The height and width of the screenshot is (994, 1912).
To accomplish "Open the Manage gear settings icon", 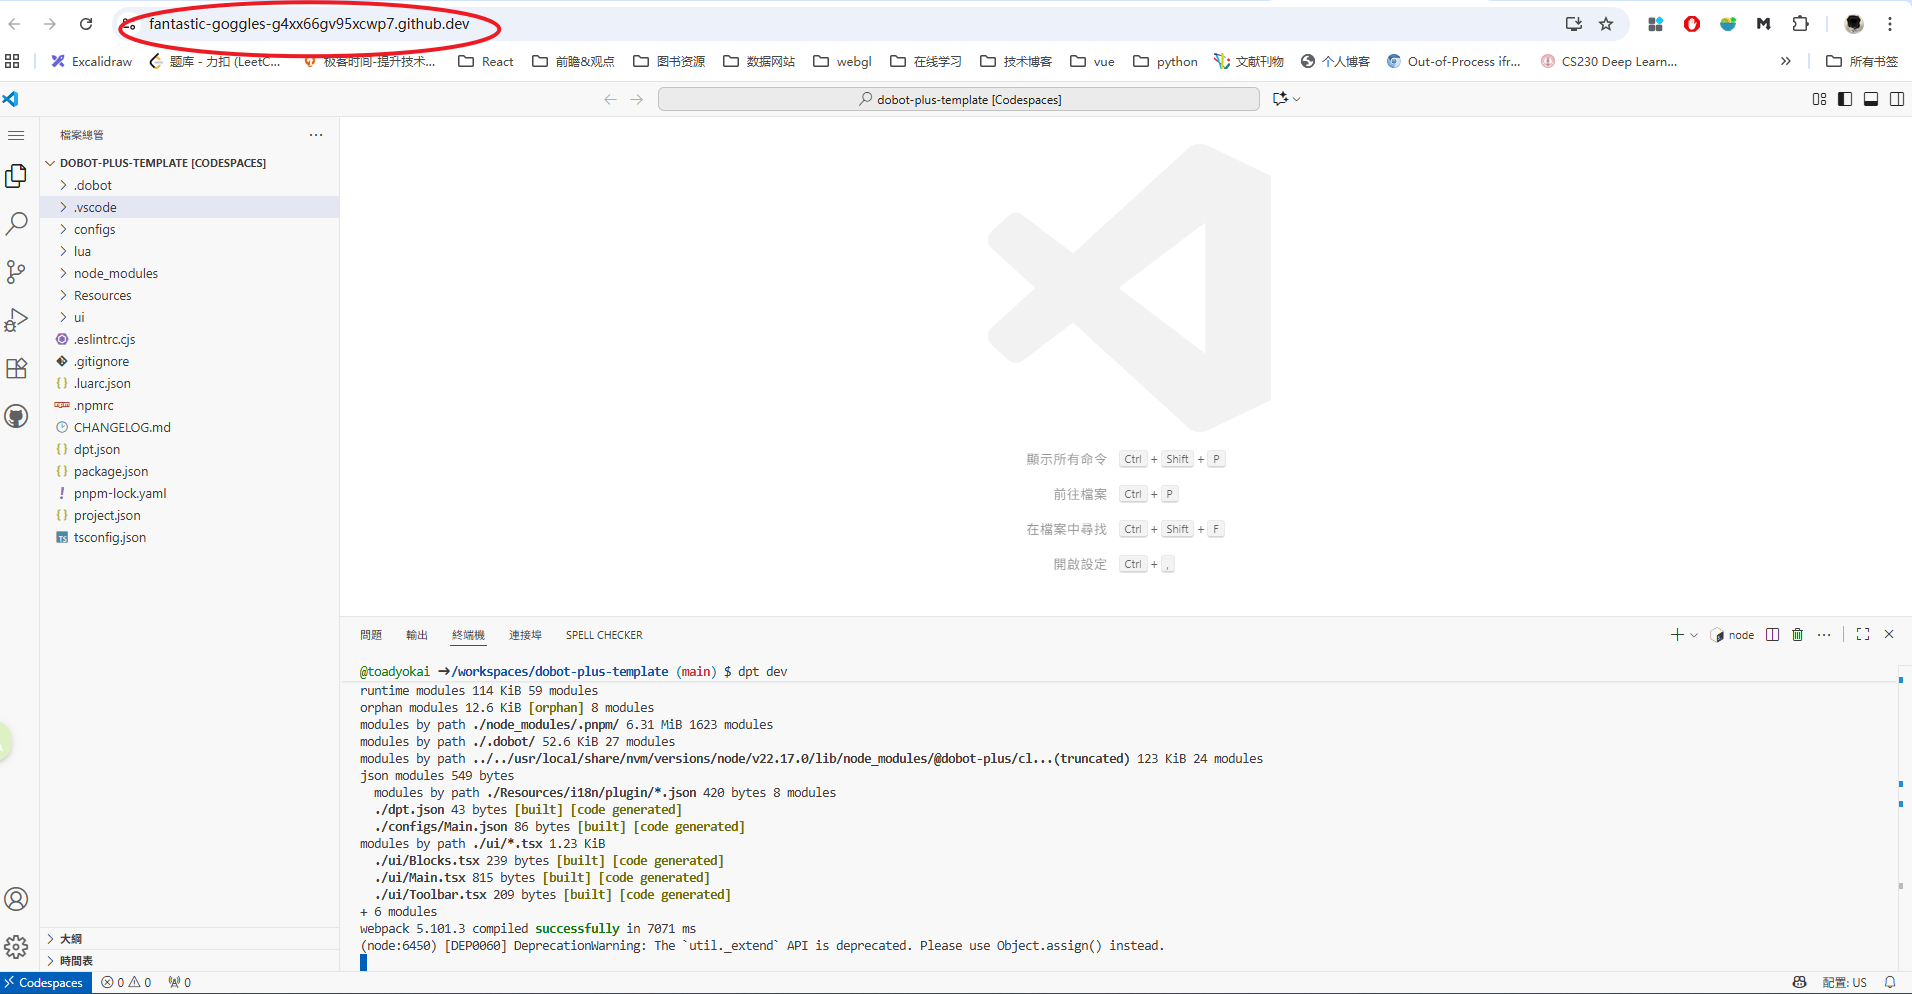I will click(x=17, y=946).
